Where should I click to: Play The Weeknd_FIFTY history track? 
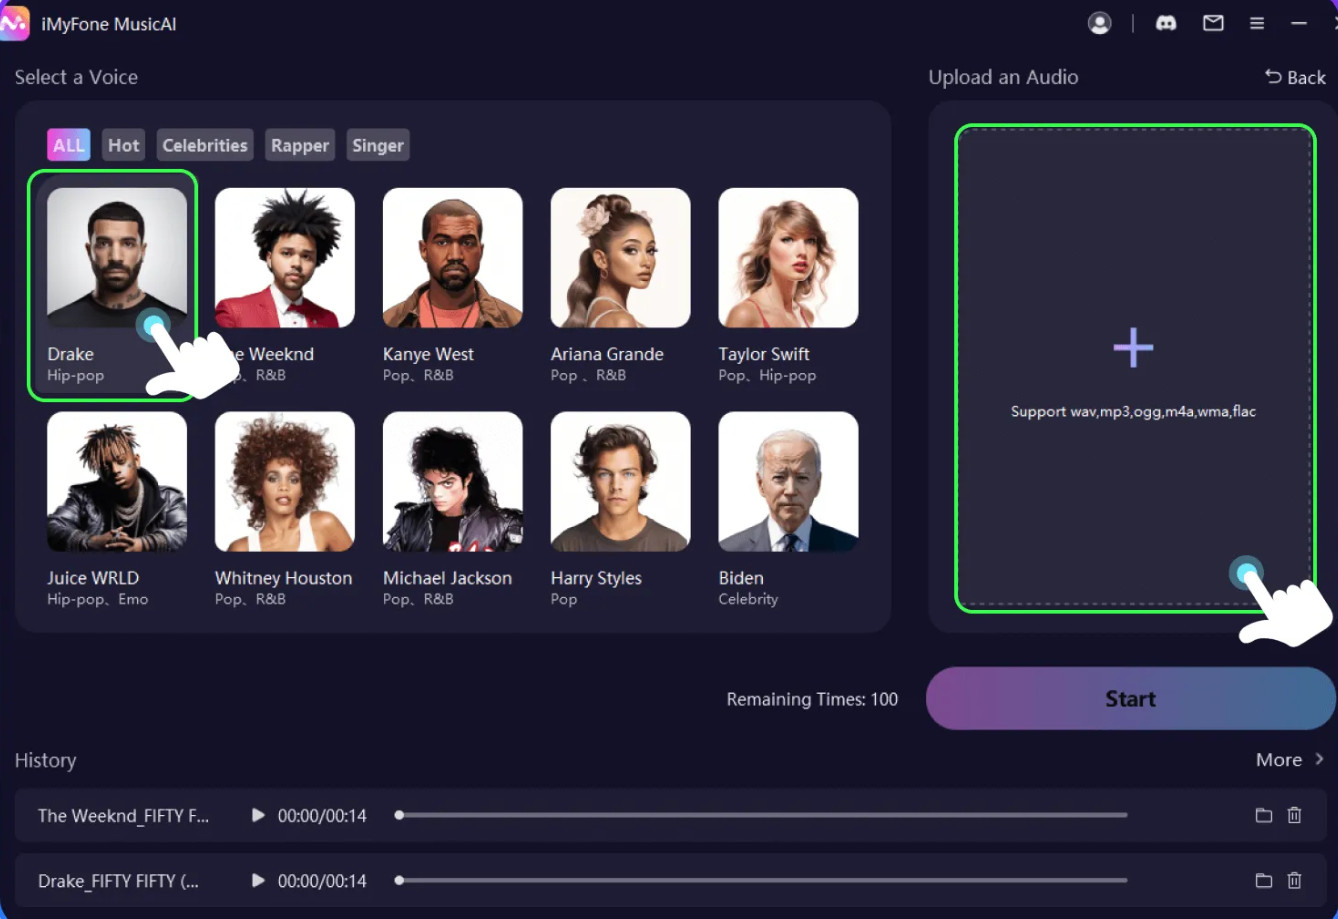[x=258, y=816]
